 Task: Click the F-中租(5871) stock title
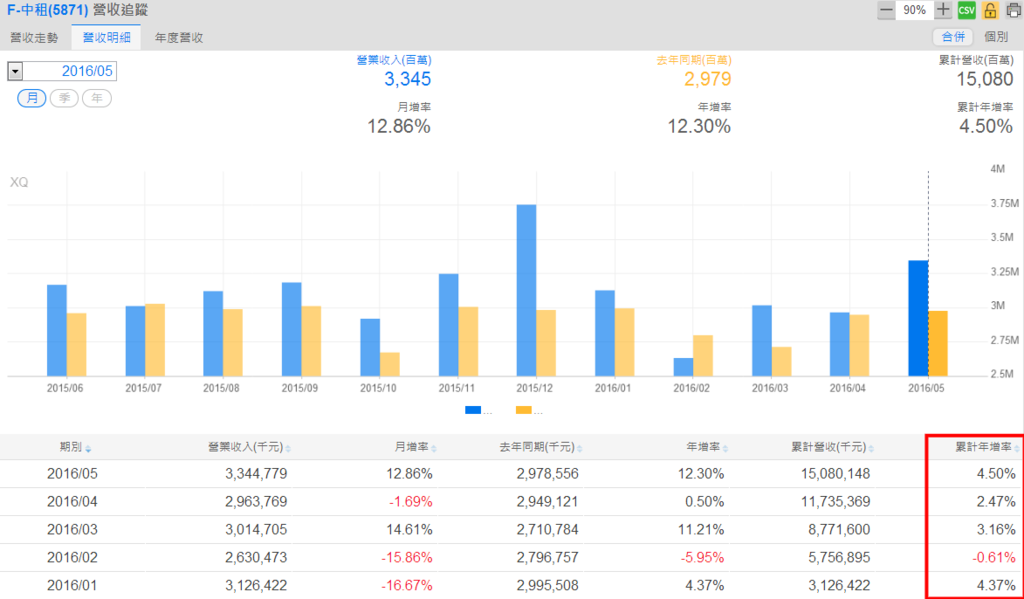tap(47, 10)
